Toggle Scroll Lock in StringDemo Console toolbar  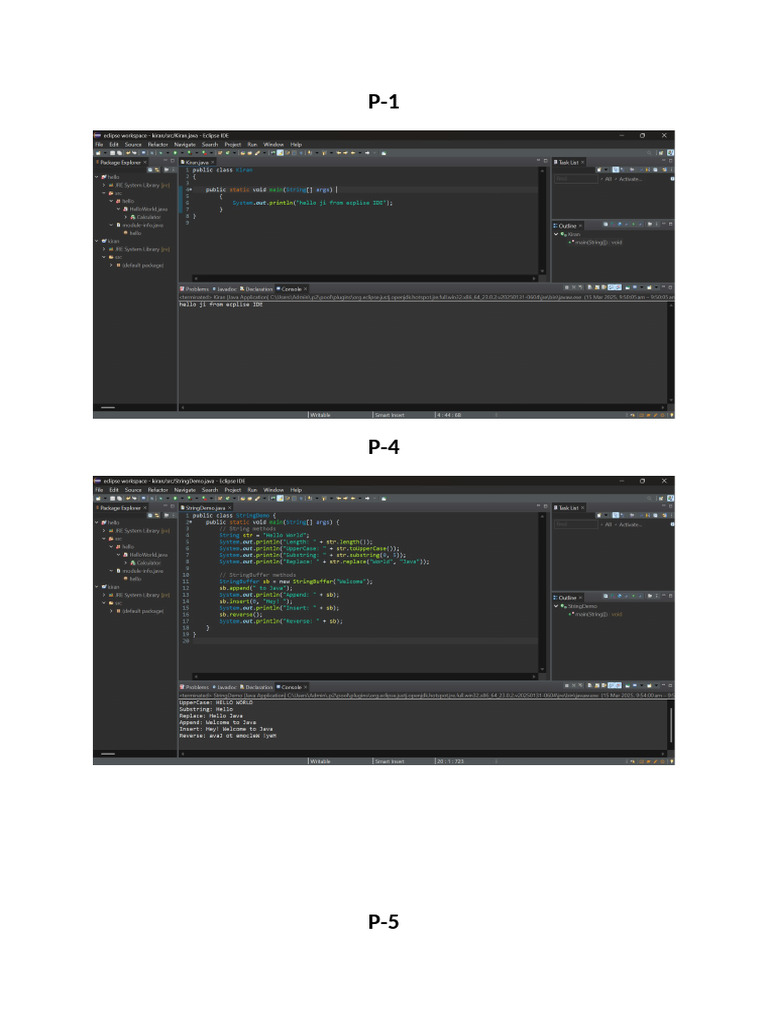[x=597, y=686]
